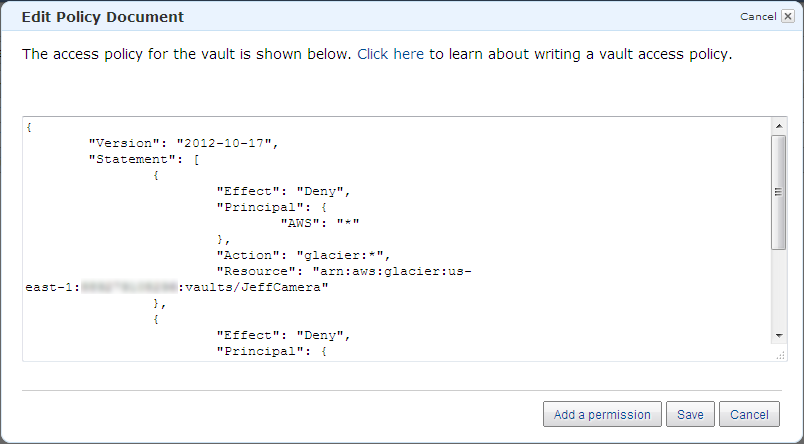Viewport: 804px width, 444px height.
Task: Click the scrollbar up arrow in policy editor
Action: point(778,125)
